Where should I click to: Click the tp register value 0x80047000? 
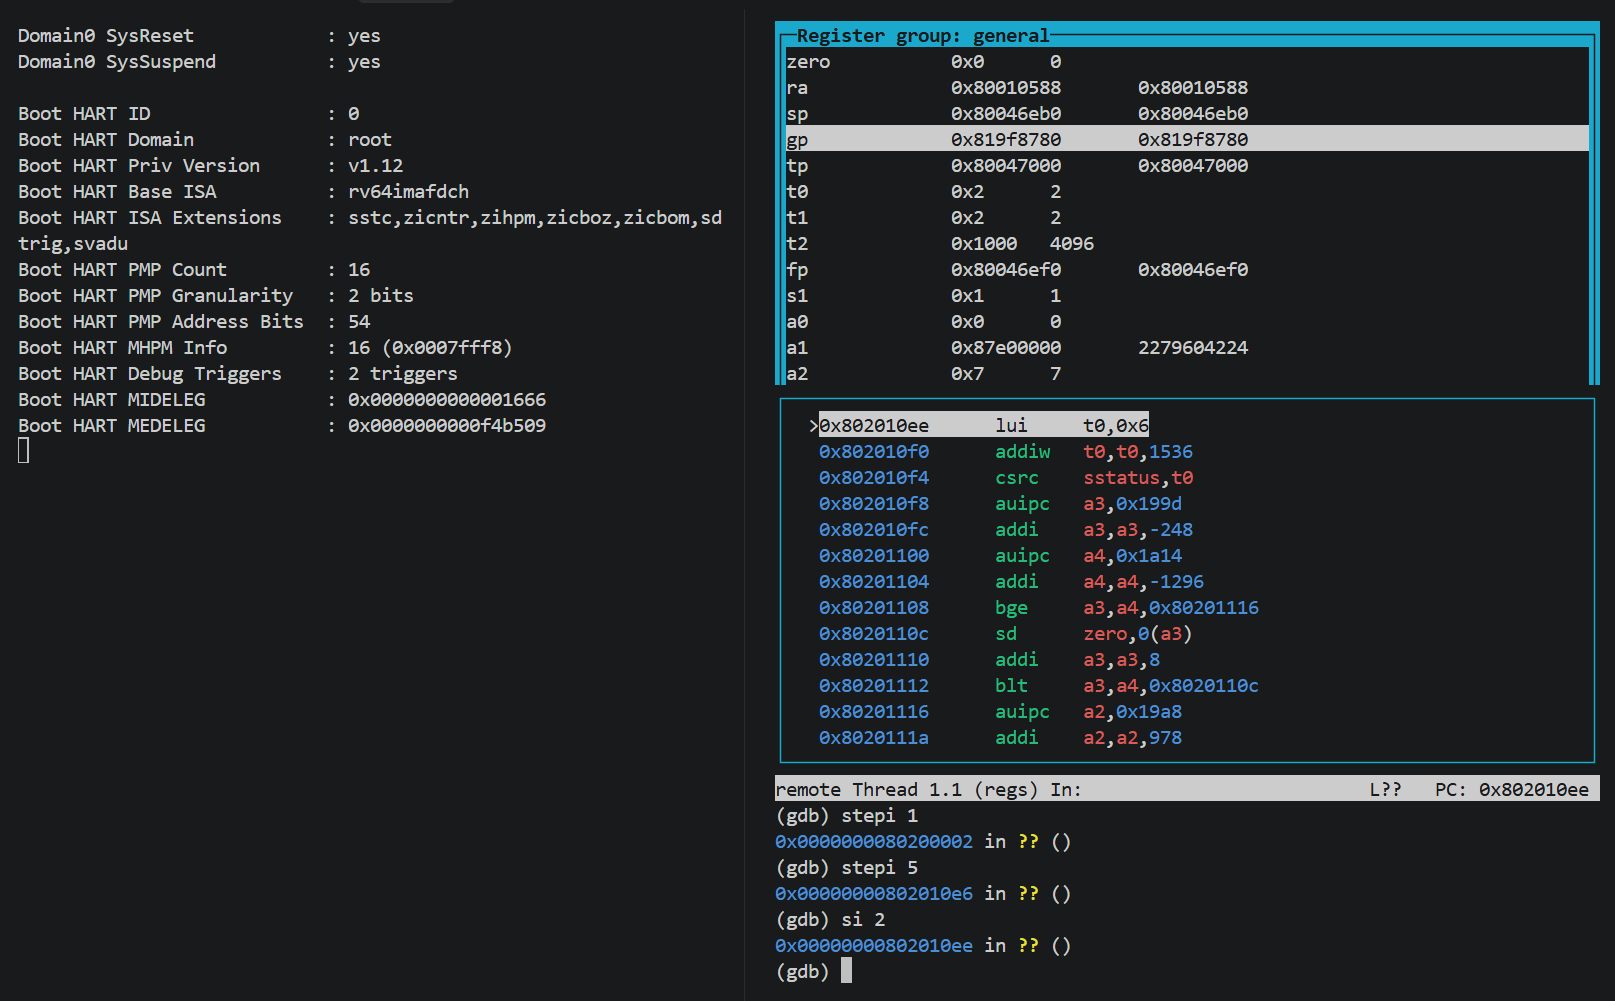(x=1005, y=166)
